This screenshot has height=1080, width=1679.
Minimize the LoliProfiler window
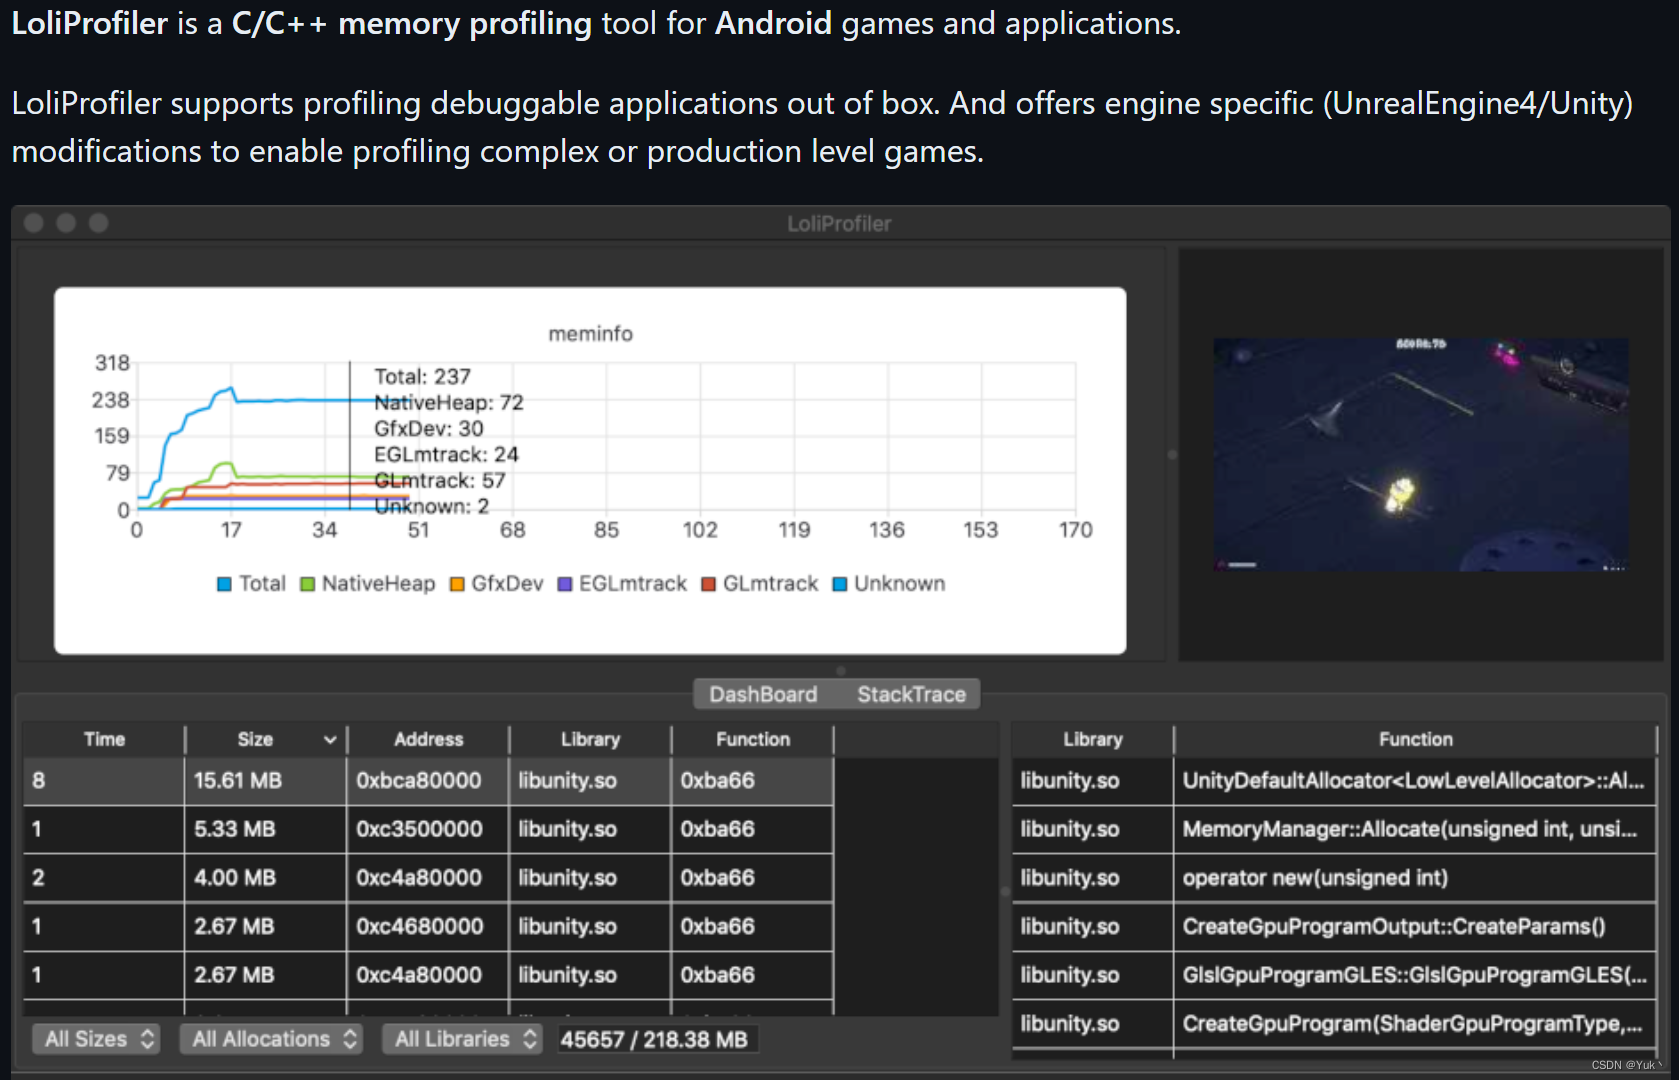(66, 223)
